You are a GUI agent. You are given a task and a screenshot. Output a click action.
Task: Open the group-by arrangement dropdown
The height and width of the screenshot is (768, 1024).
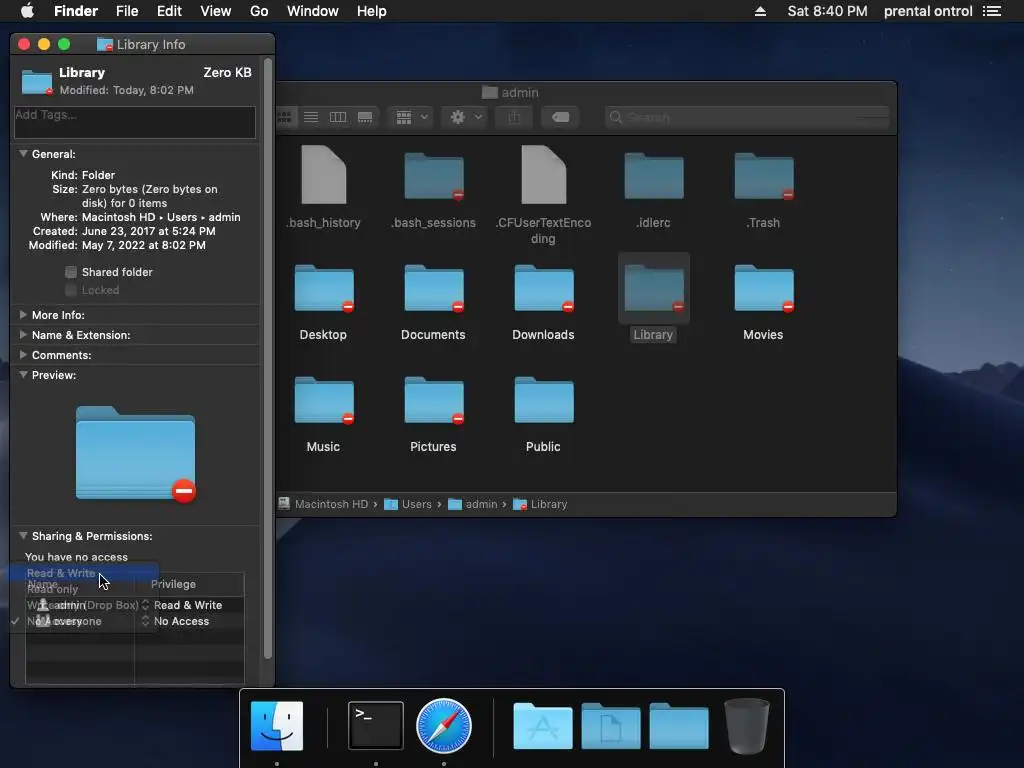(411, 117)
